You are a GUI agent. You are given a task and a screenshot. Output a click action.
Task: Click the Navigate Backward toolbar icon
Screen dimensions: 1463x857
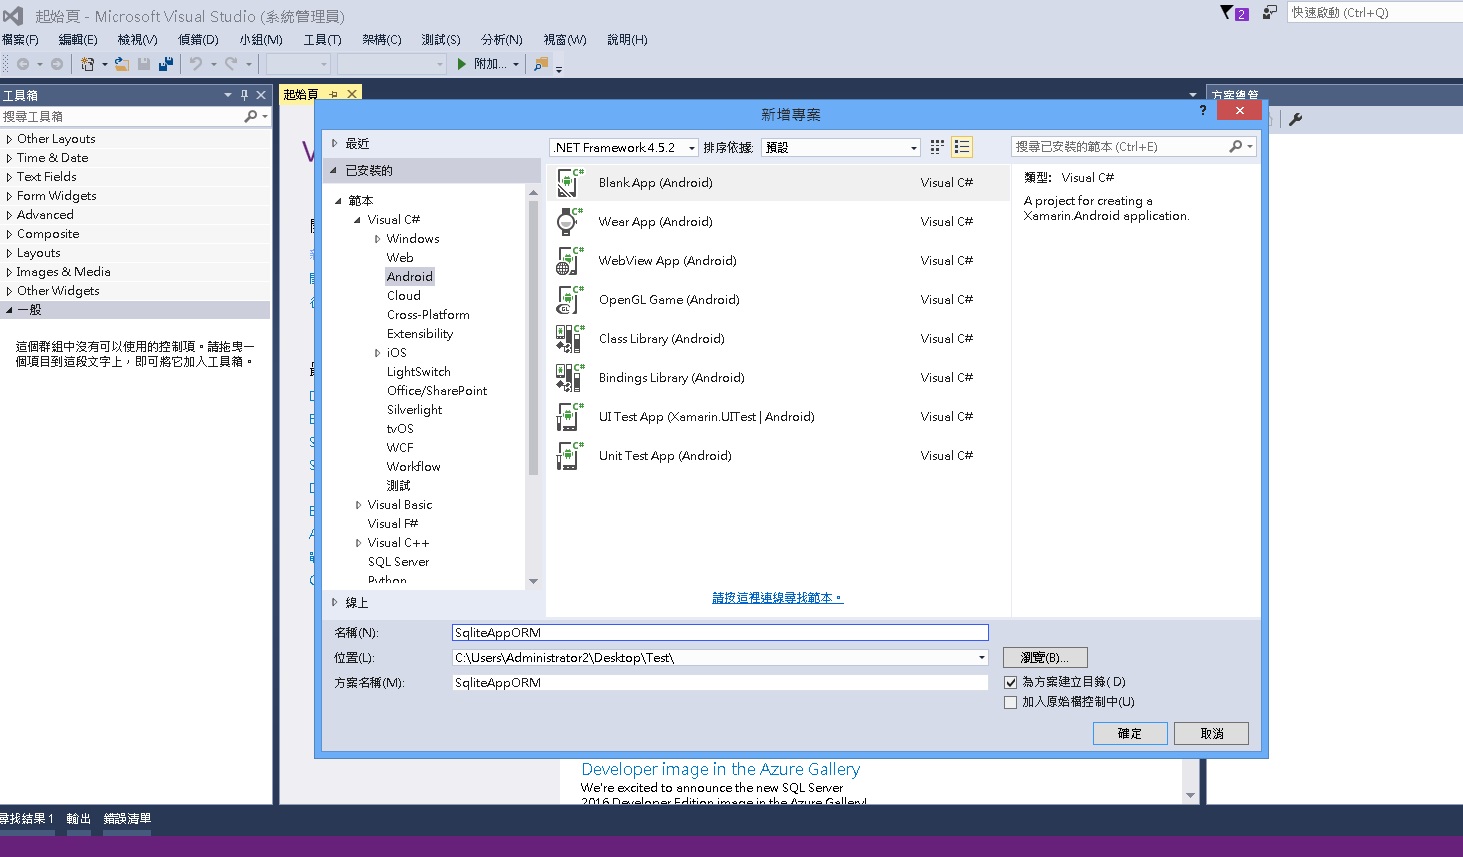click(x=22, y=64)
